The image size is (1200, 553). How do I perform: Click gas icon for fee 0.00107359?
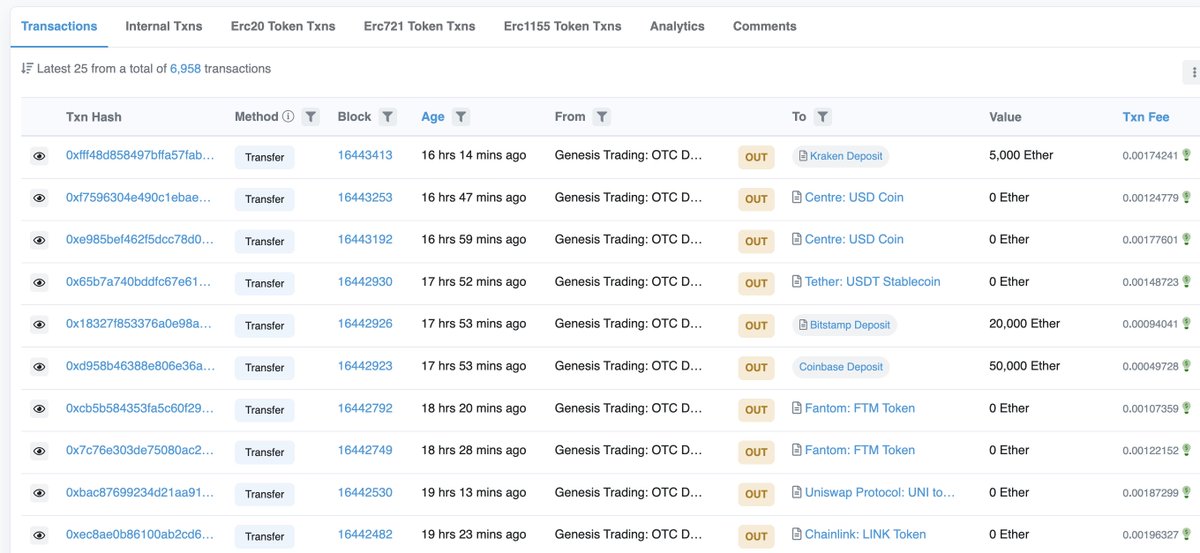[1187, 408]
